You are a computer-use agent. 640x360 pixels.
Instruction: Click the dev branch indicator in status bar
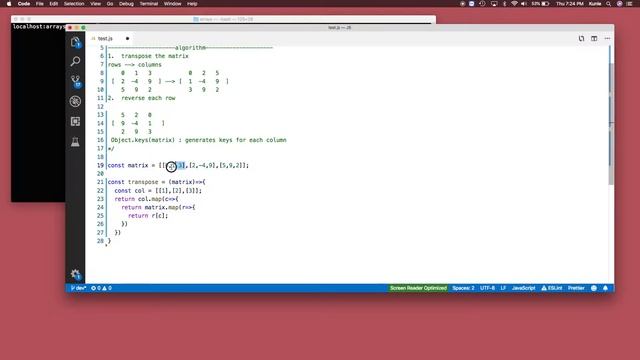(78, 288)
